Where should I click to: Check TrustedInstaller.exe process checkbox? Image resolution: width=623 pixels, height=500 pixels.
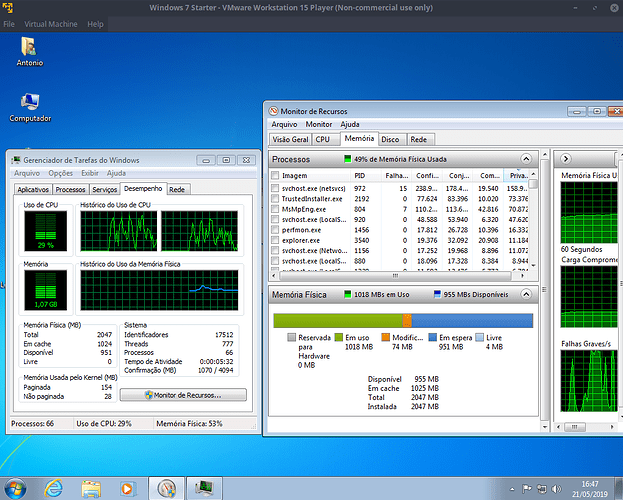pyautogui.click(x=275, y=198)
